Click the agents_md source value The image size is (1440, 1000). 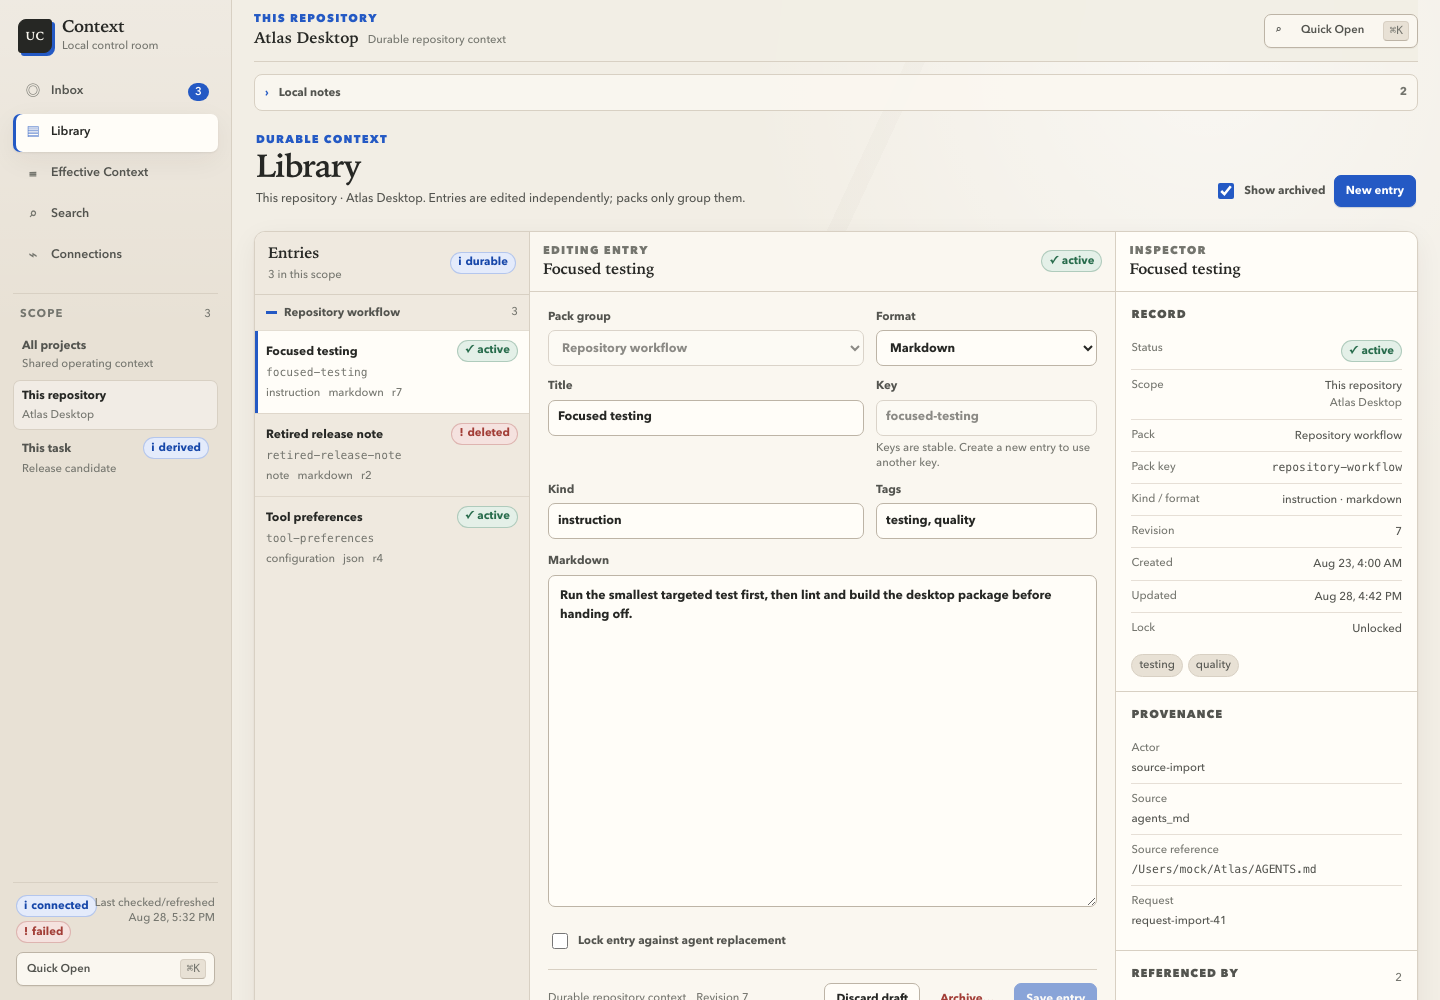tap(1161, 819)
